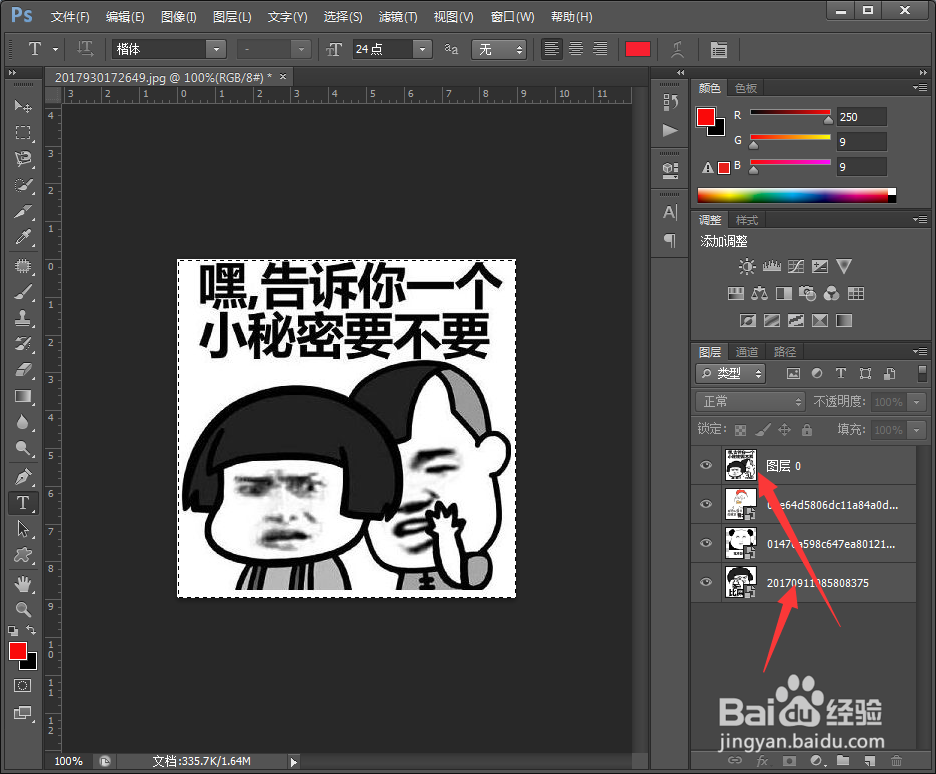This screenshot has width=936, height=774.
Task: Toggle layer filtering switch
Action: click(922, 374)
